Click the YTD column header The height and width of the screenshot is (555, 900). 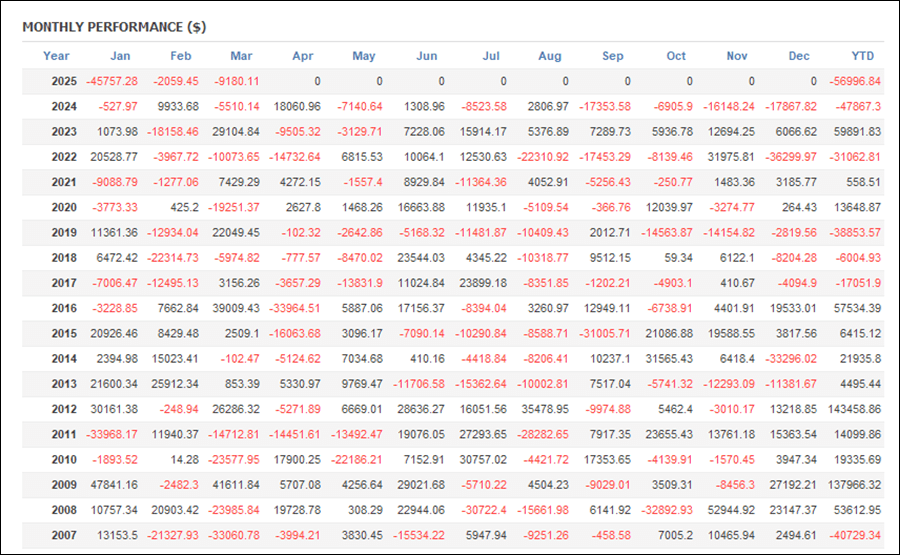point(862,56)
